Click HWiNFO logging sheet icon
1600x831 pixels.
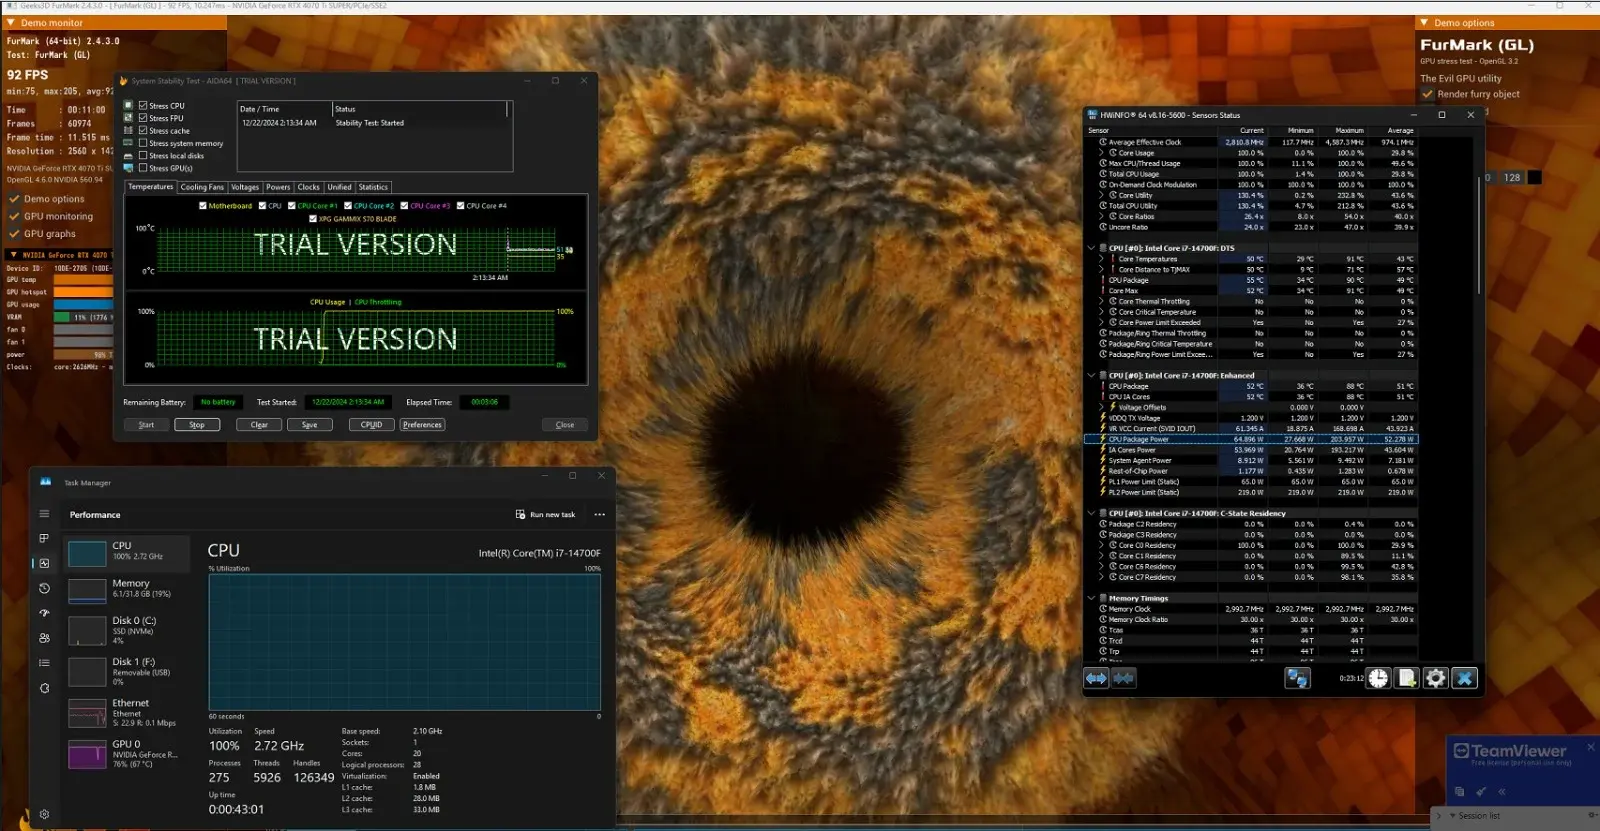[1407, 678]
